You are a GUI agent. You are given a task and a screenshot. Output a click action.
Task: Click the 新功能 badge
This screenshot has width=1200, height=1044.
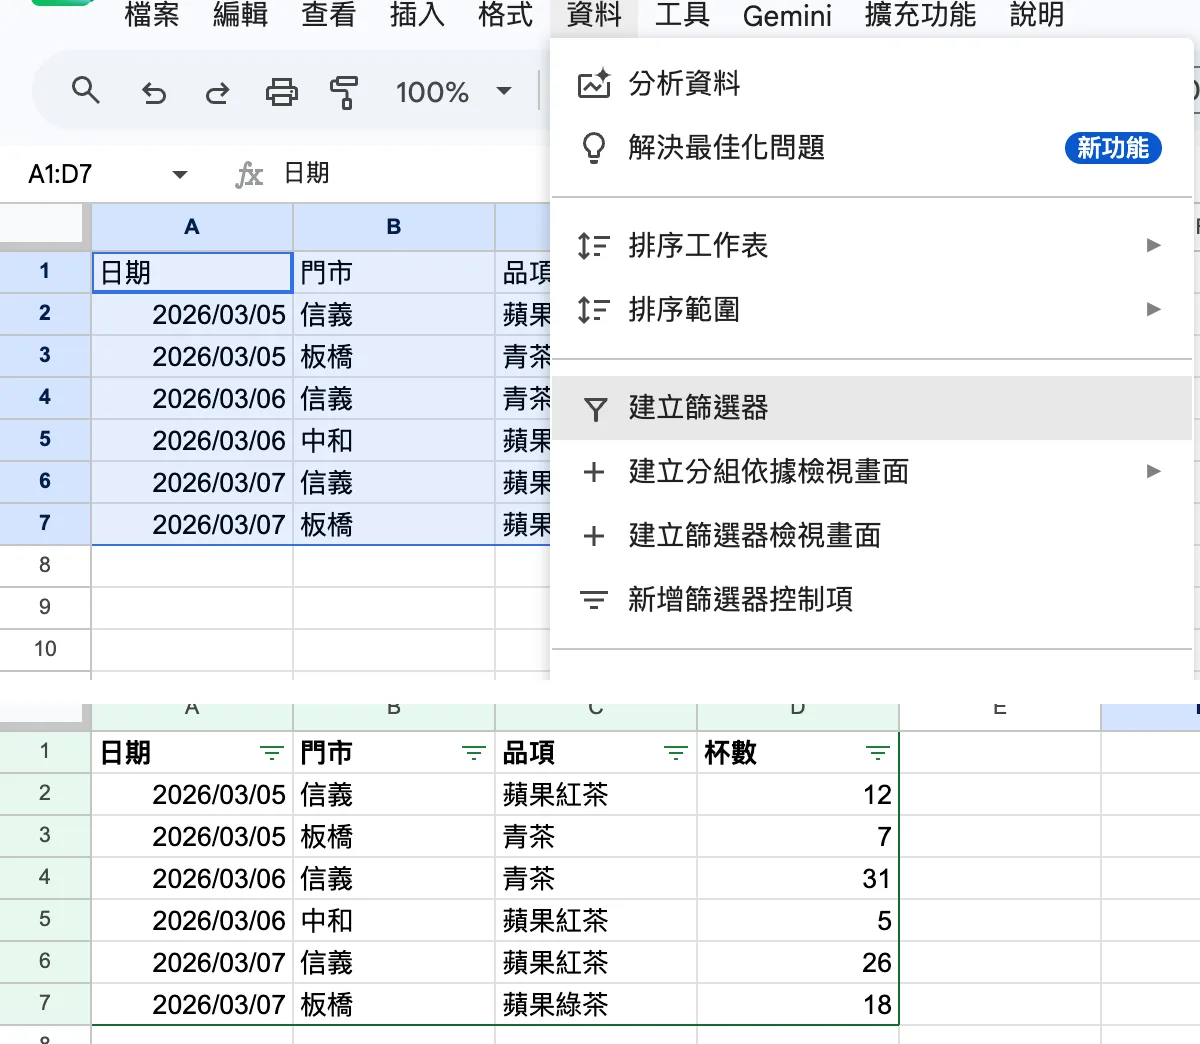pos(1113,148)
